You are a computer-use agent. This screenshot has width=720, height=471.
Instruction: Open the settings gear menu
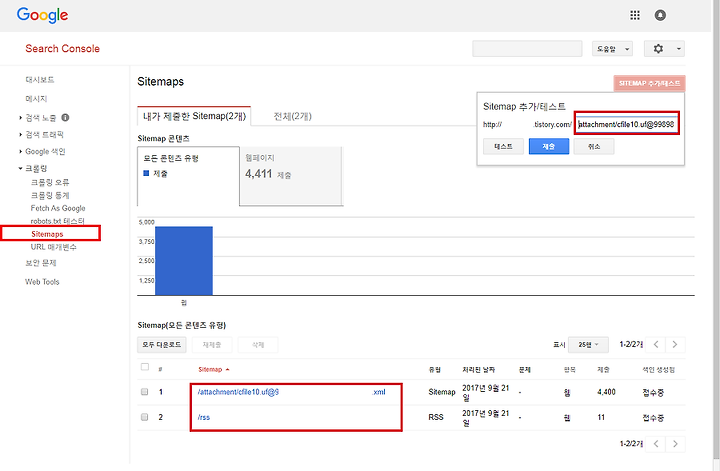pyautogui.click(x=658, y=49)
